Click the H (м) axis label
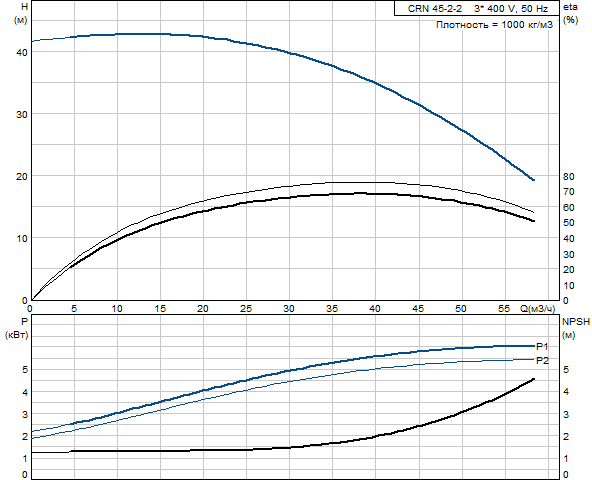The image size is (592, 480). [20, 13]
